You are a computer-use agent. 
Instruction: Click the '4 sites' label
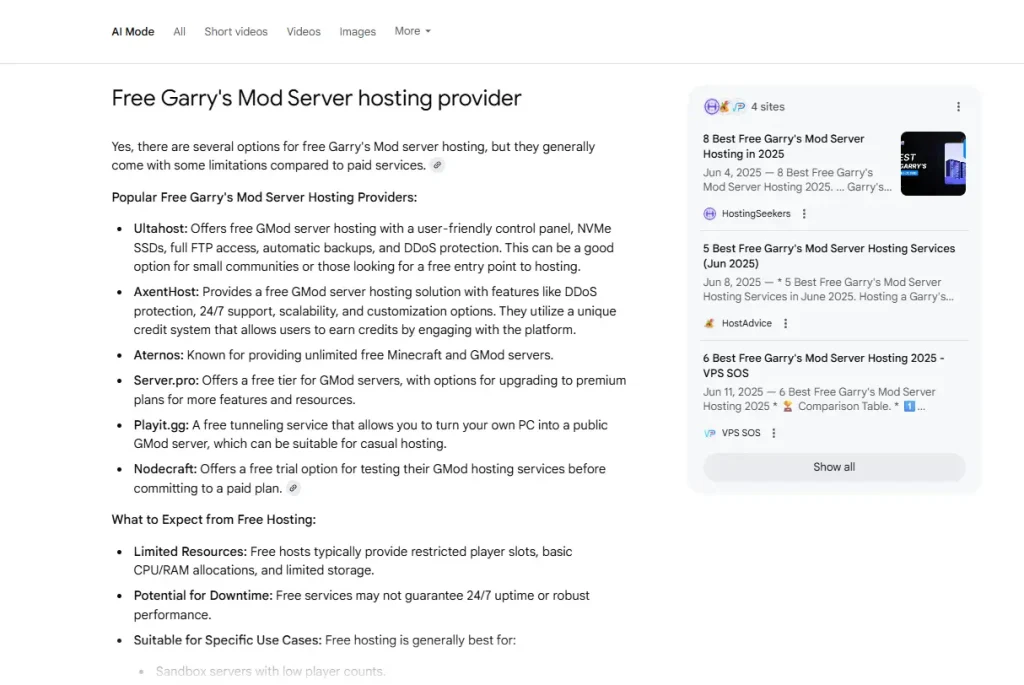pyautogui.click(x=767, y=106)
